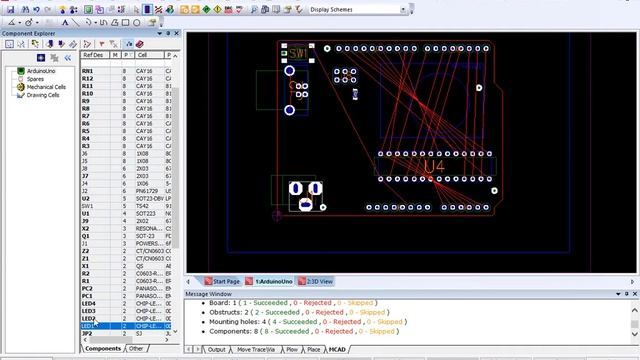Screen dimensions: 640x360
Task: Click the component list horizontal scrollbar
Action: [x=110, y=340]
